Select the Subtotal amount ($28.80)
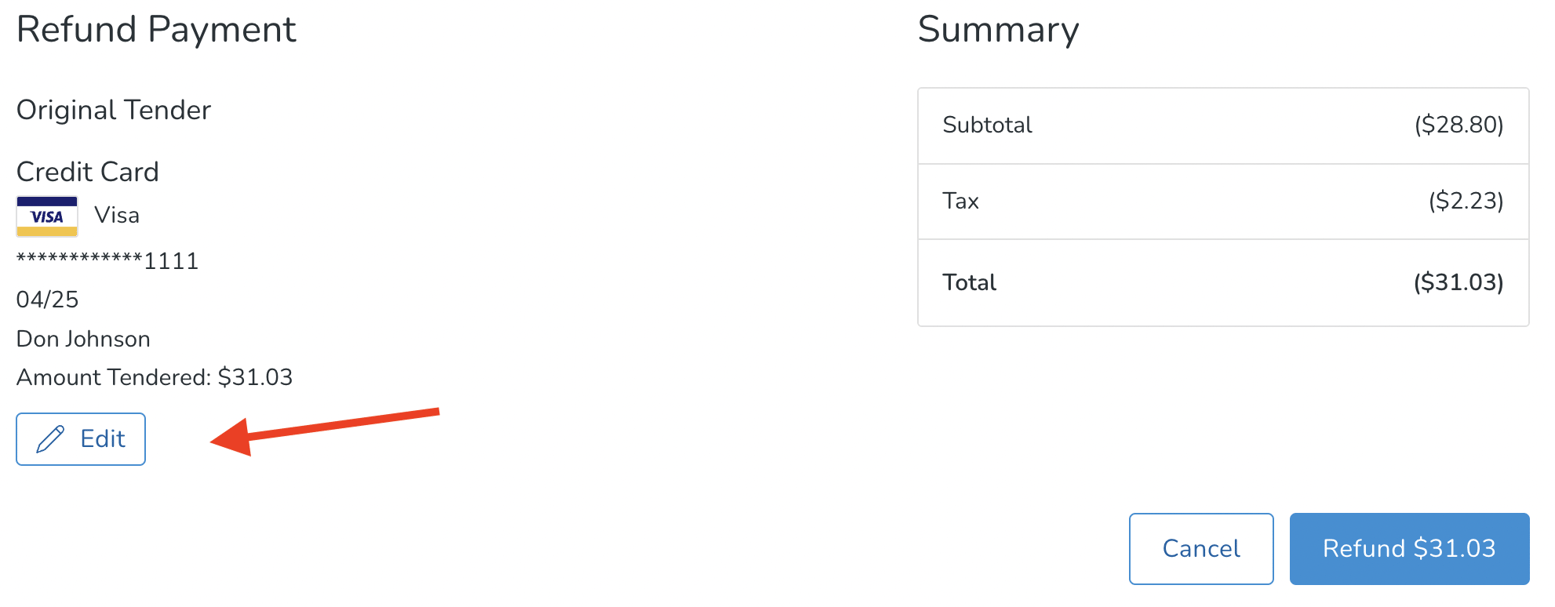Screen dimensions: 1555x607 pyautogui.click(x=1458, y=124)
